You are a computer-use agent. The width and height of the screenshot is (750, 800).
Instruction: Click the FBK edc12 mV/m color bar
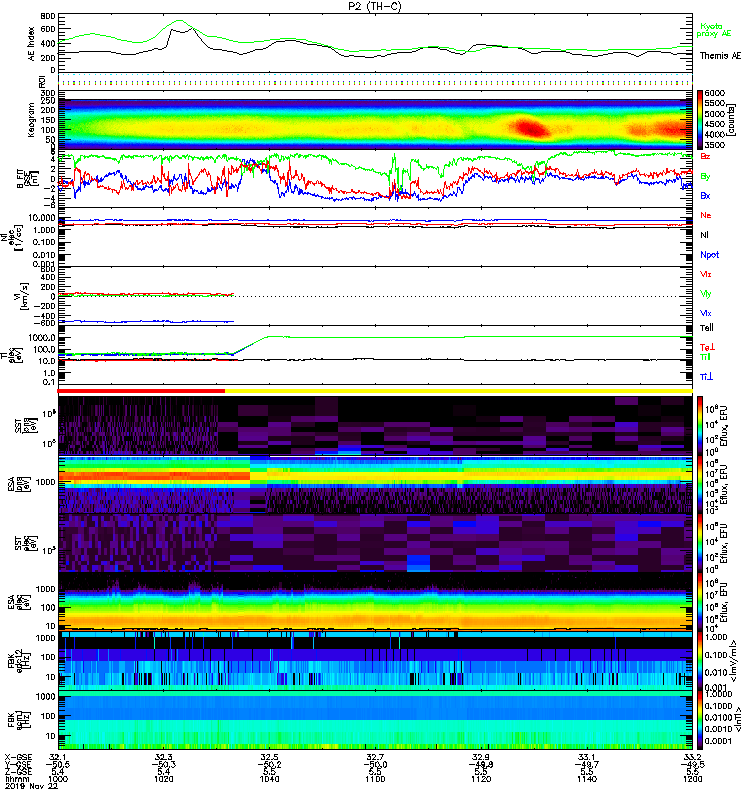700,661
